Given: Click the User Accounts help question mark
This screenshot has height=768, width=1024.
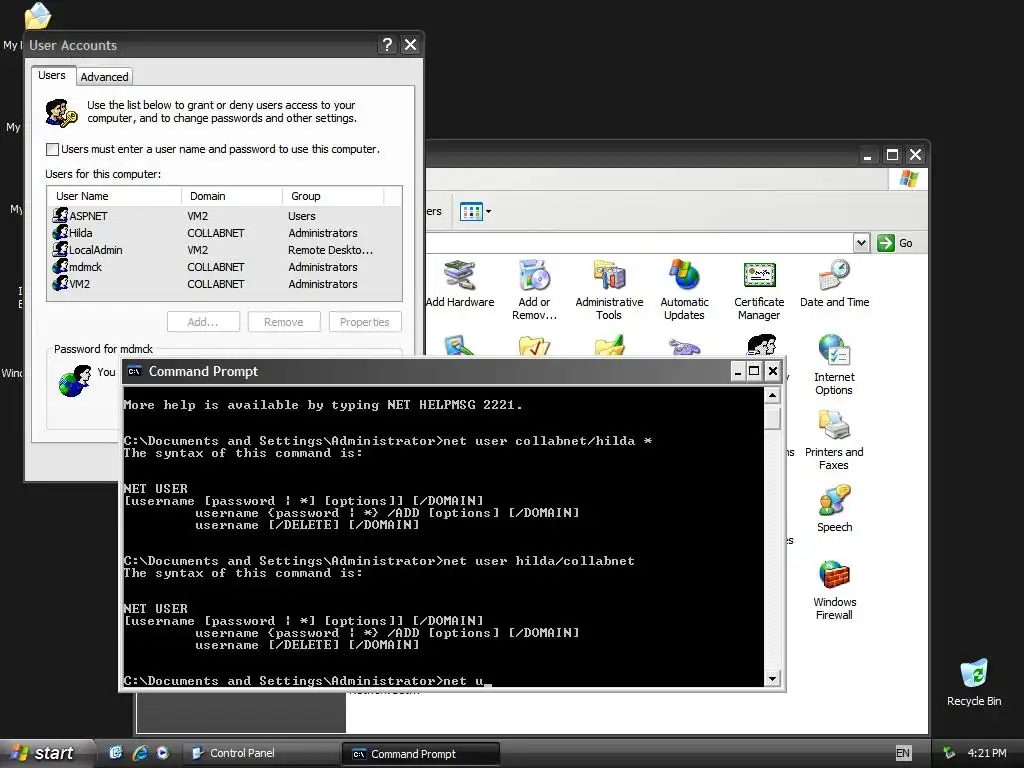Looking at the screenshot, I should click(387, 44).
